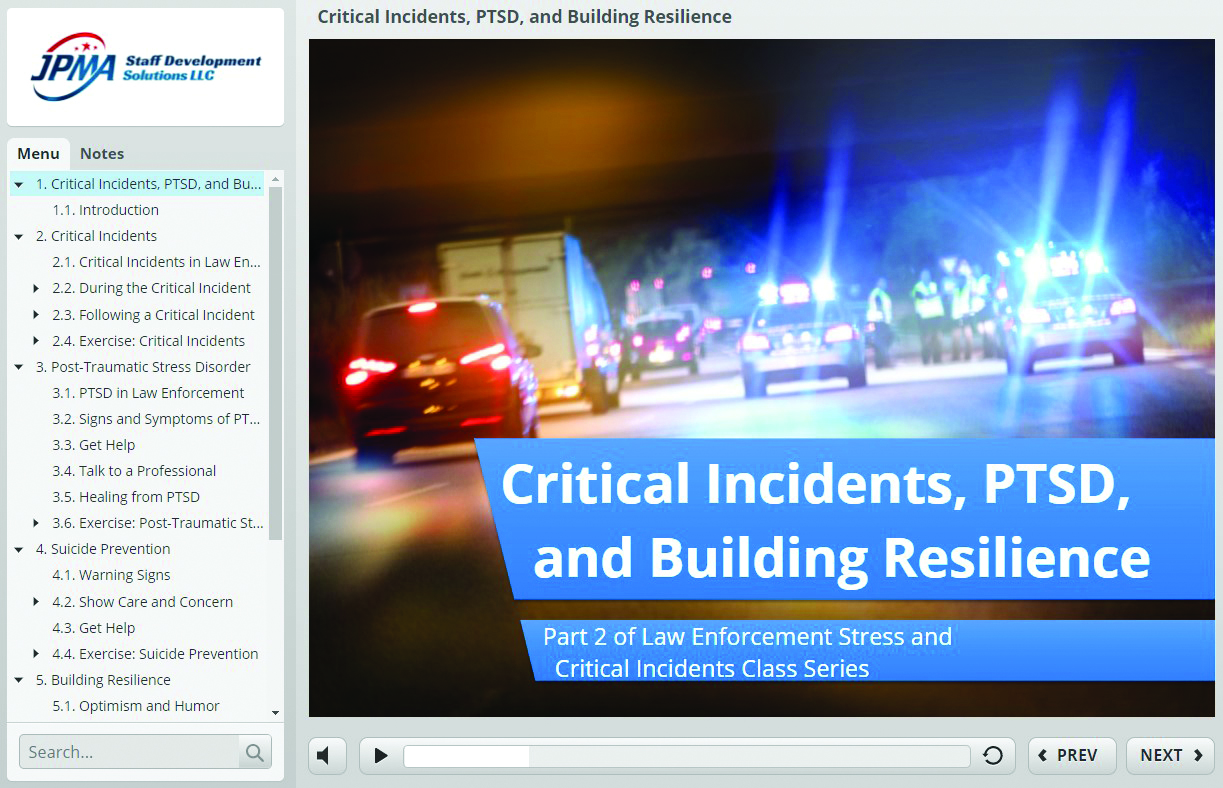The height and width of the screenshot is (788, 1223).
Task: Type in the Search field
Action: (130, 753)
